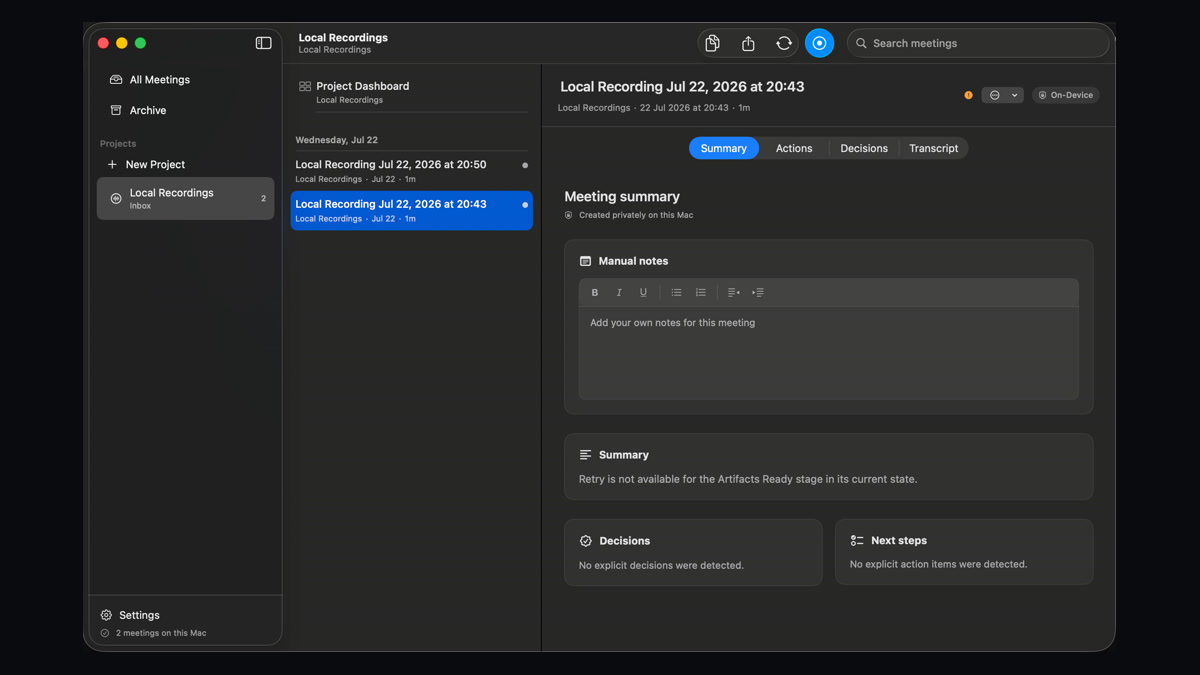Apply italic formatting in Manual notes

(x=619, y=292)
